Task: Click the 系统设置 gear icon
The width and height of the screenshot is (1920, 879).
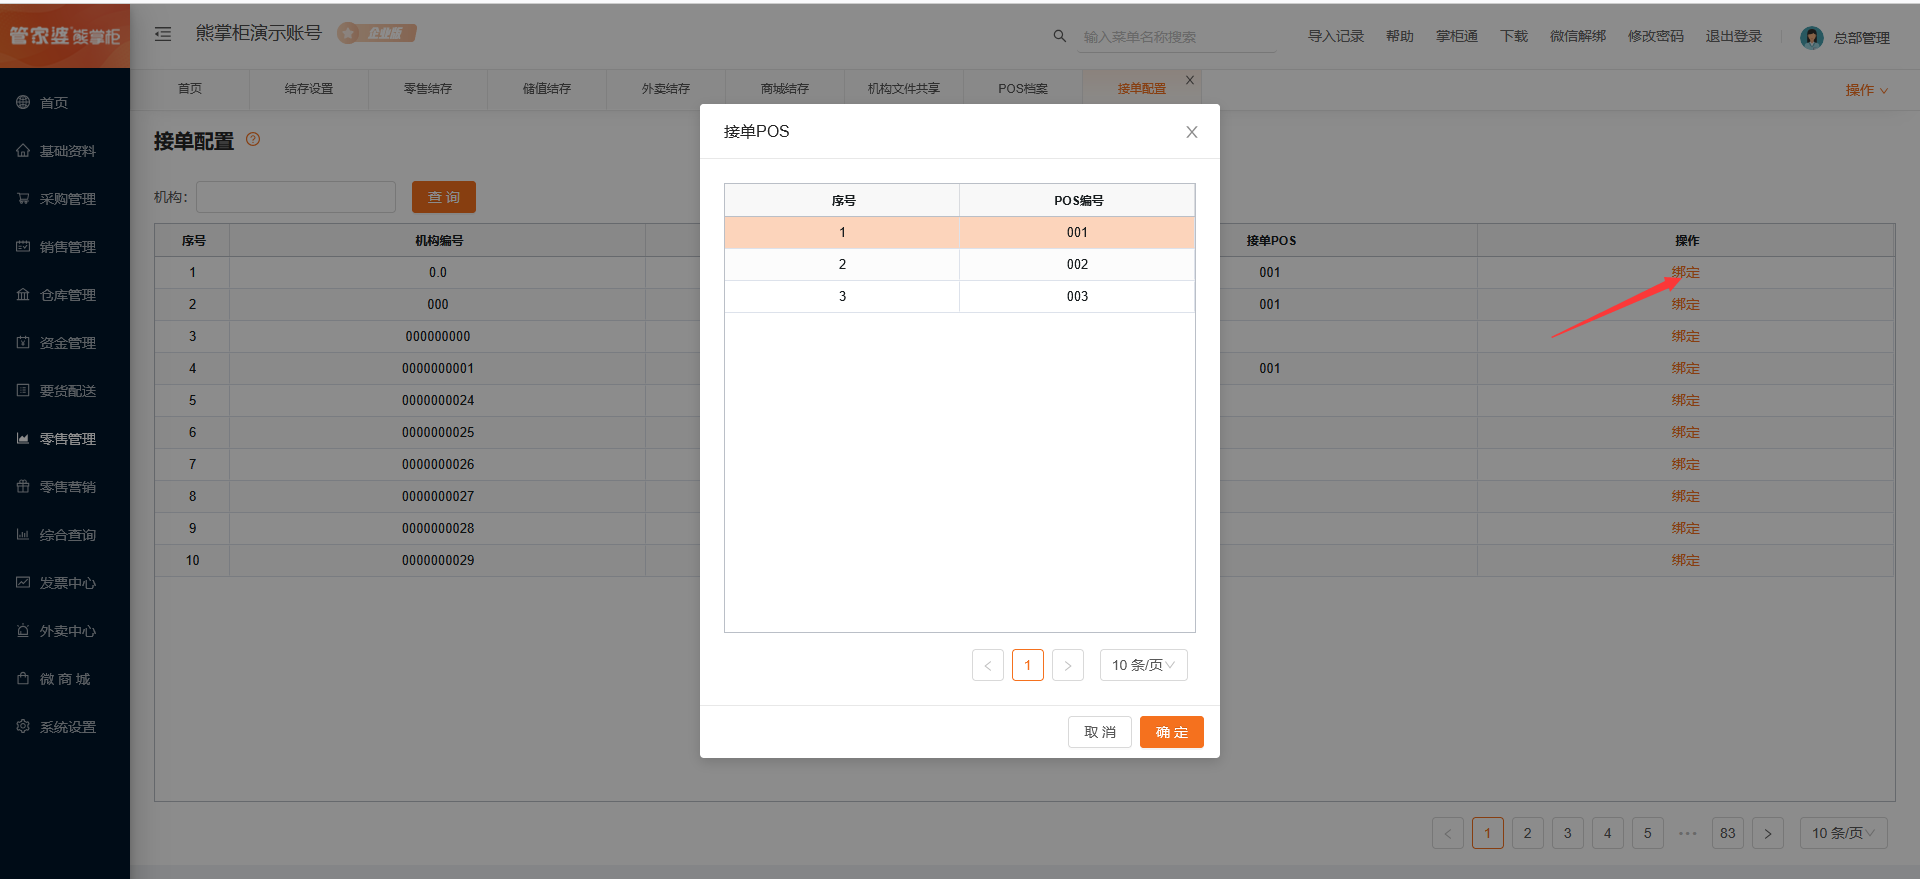Action: click(23, 726)
